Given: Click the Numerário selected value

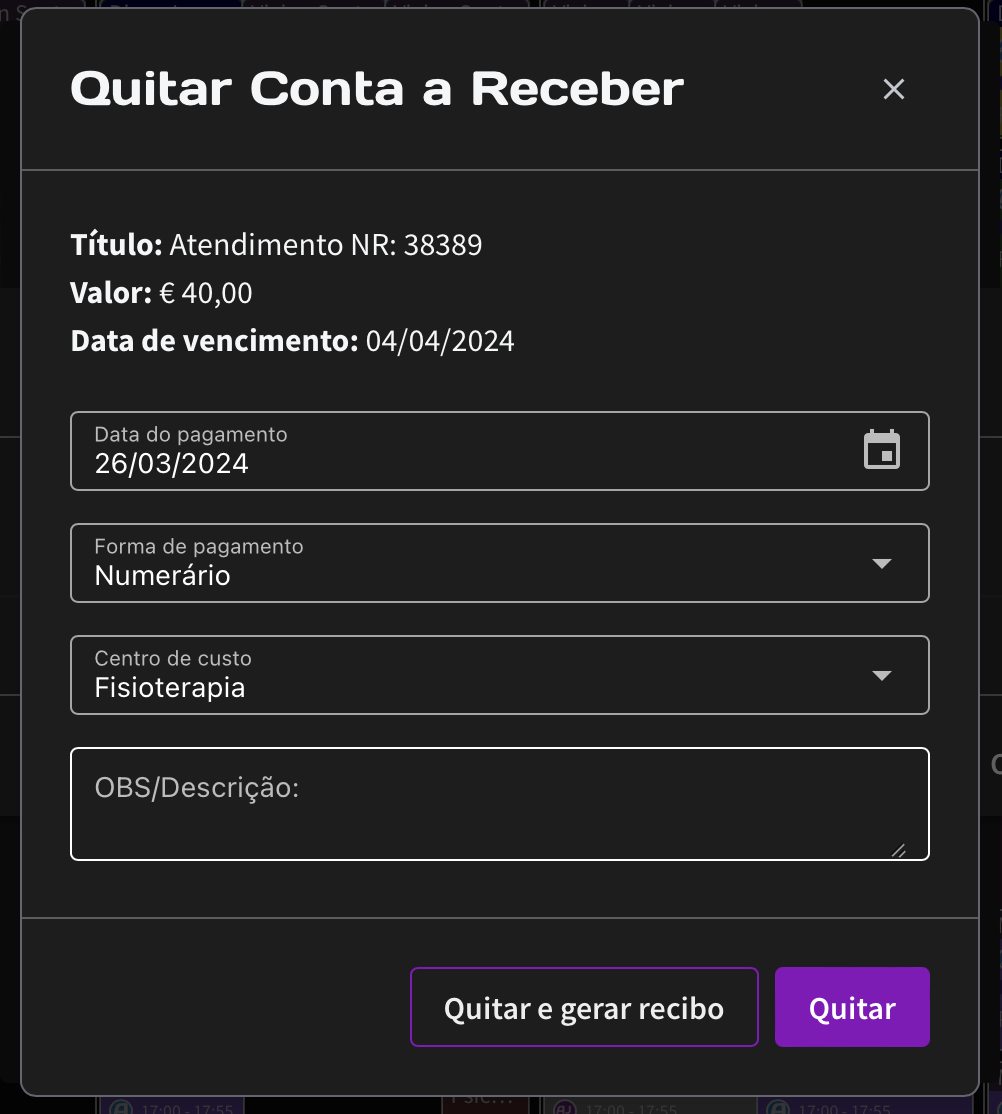Looking at the screenshot, I should (163, 575).
